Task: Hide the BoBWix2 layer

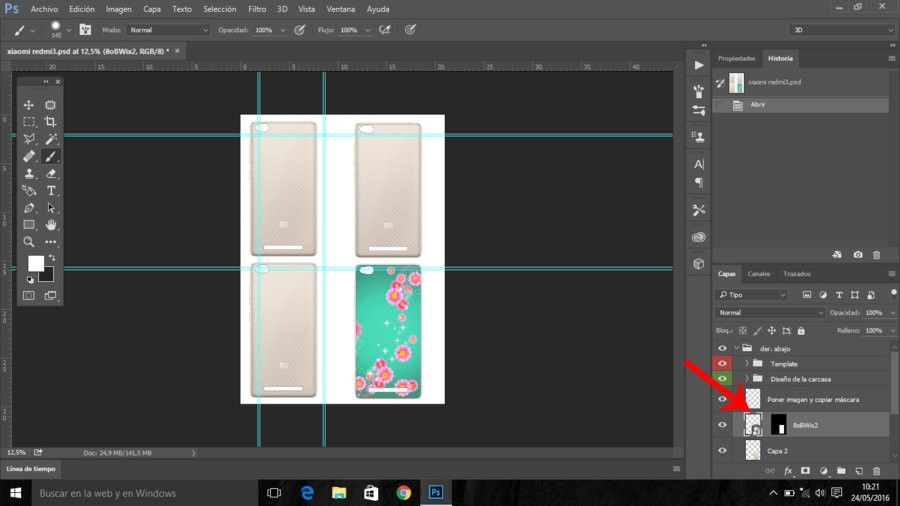Action: (722, 425)
